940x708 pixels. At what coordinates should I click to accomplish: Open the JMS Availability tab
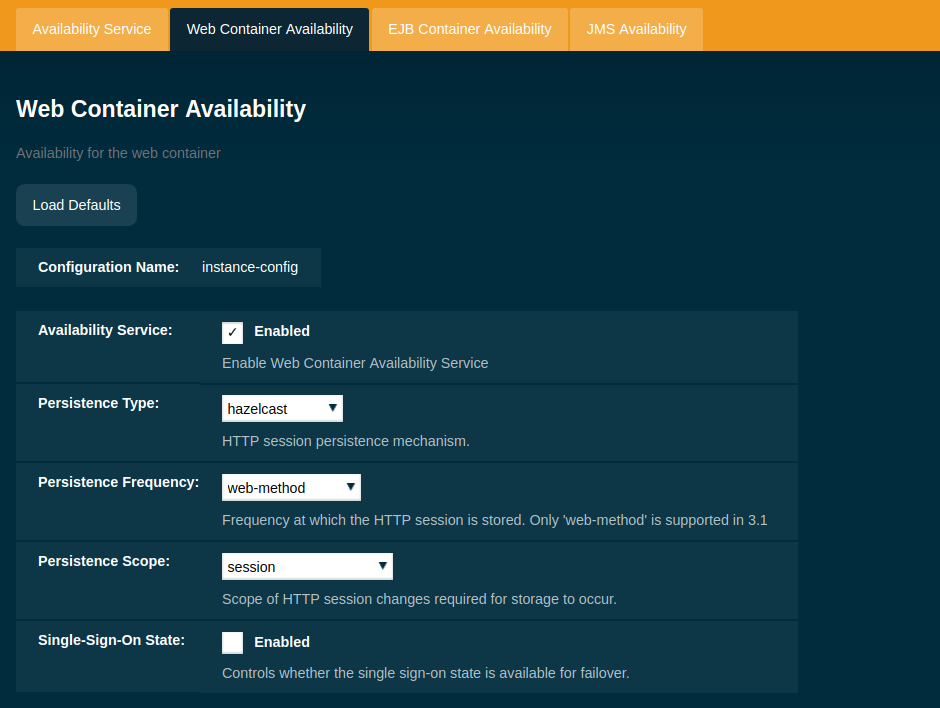(636, 29)
